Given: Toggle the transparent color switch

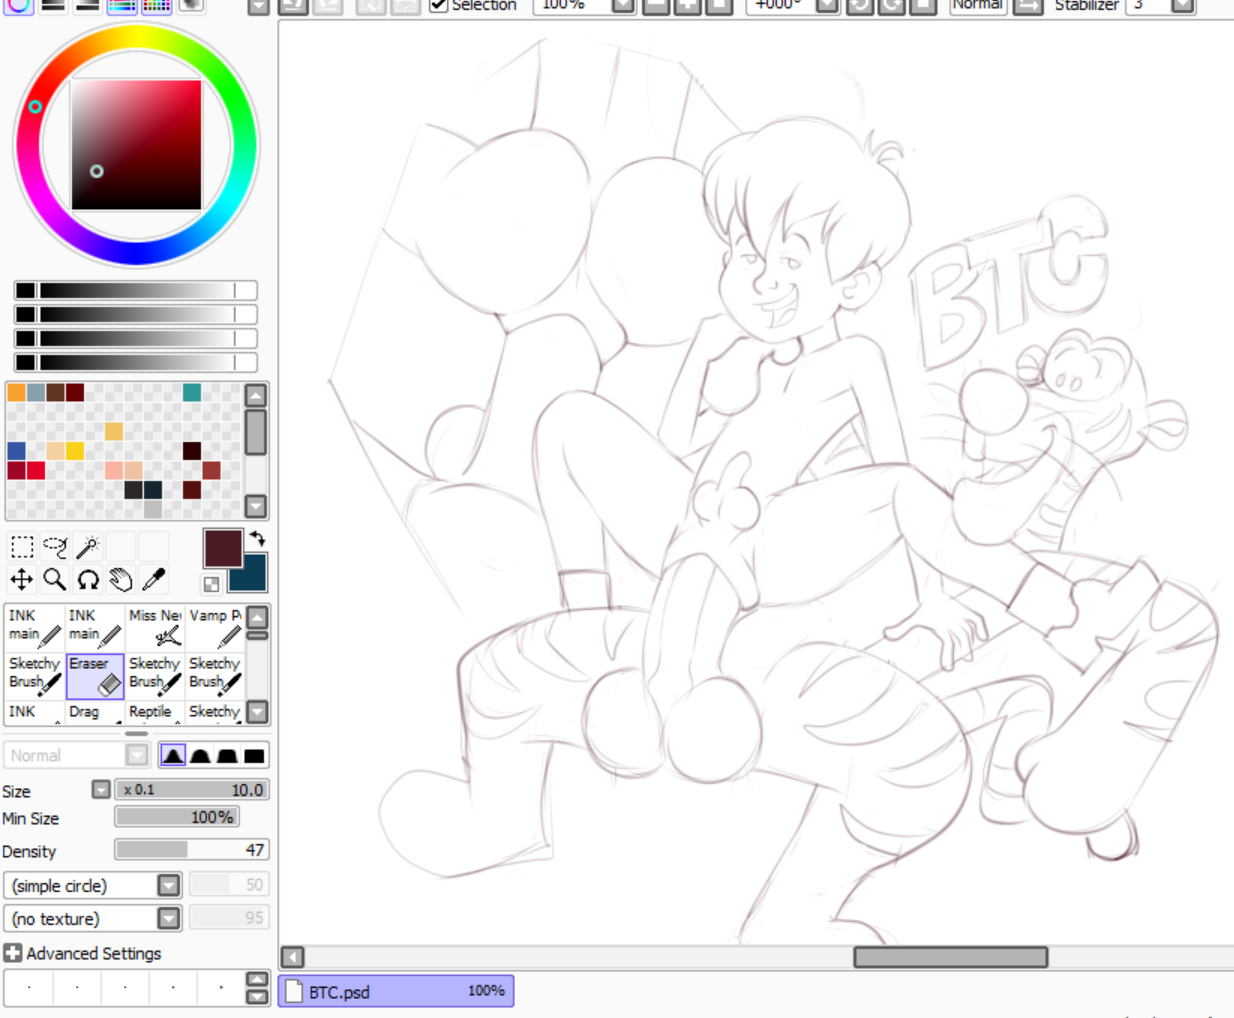Looking at the screenshot, I should 211,584.
